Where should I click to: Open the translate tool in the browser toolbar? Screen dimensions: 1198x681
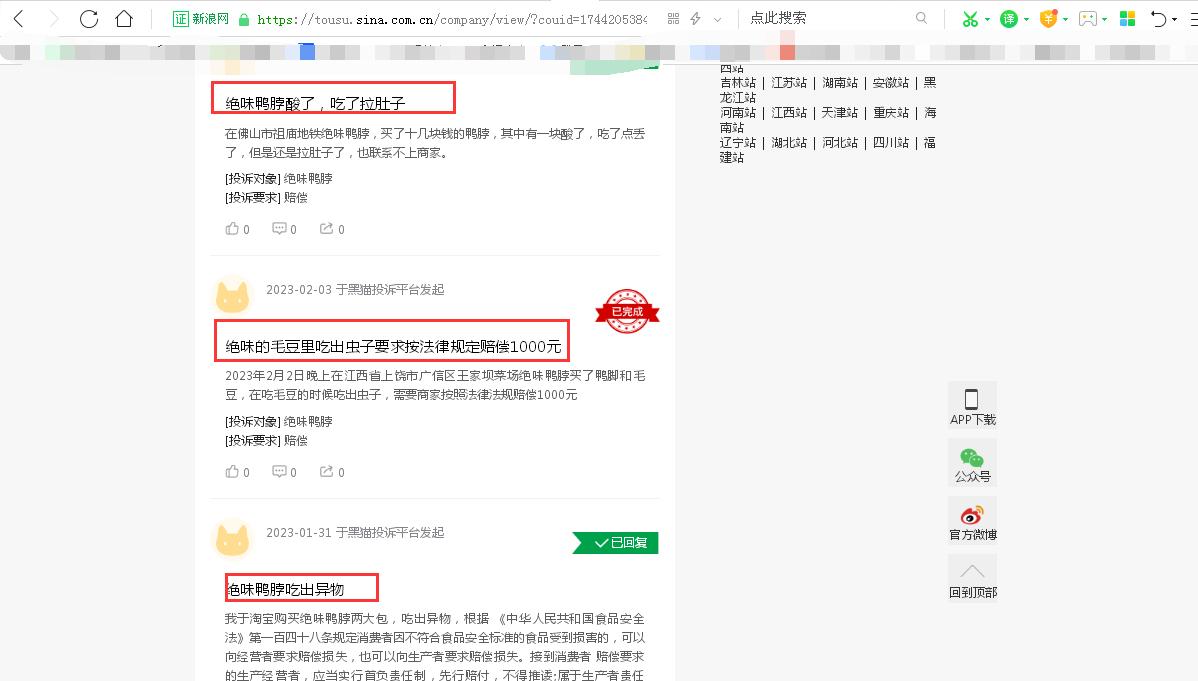[1010, 18]
